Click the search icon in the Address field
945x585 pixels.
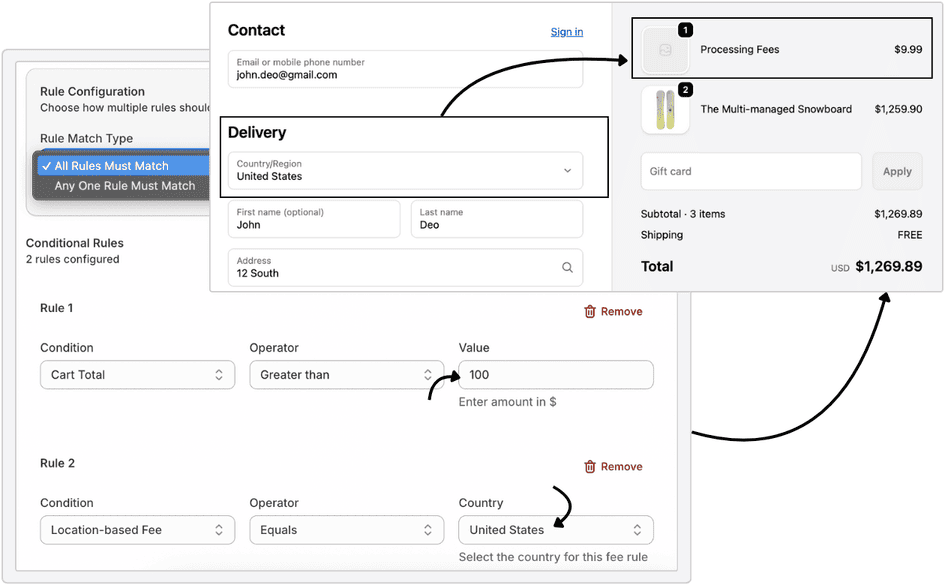567,267
